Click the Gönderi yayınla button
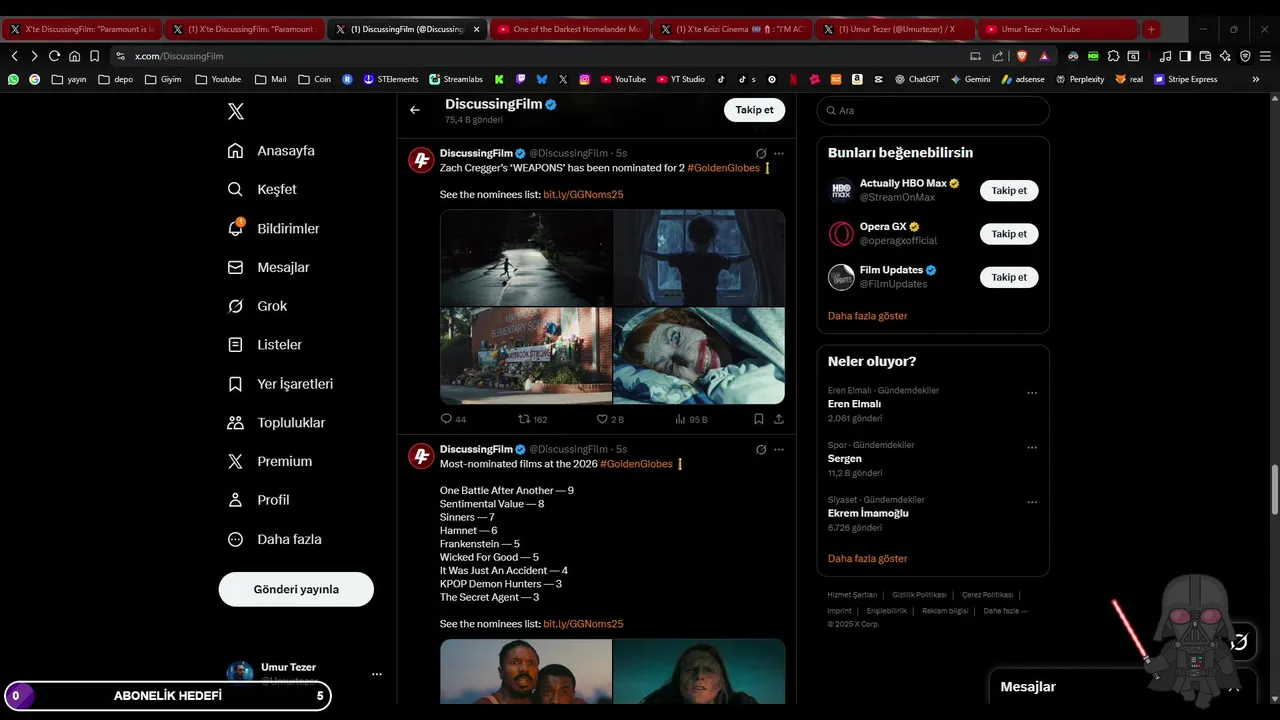The width and height of the screenshot is (1280, 720). click(296, 589)
